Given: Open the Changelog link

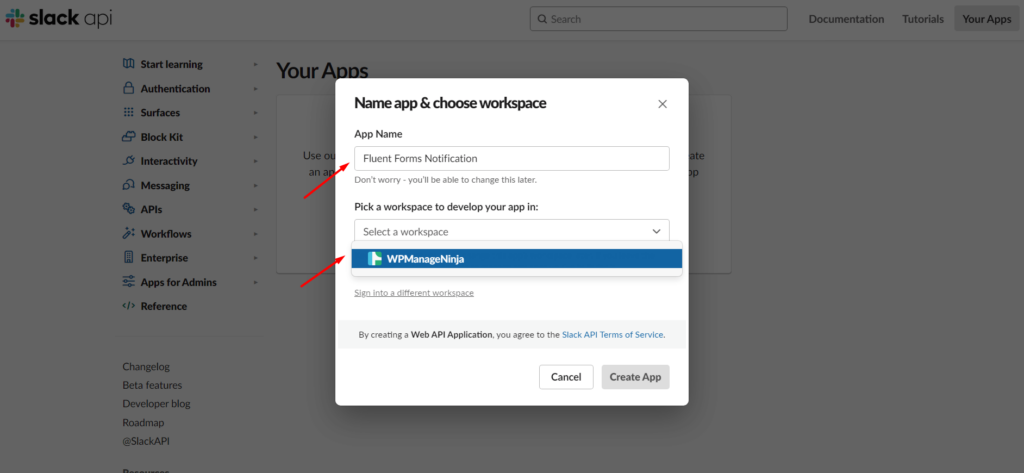Looking at the screenshot, I should click(146, 367).
